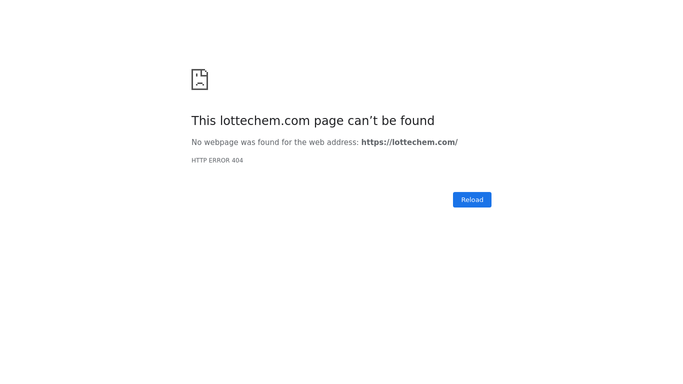Click the word "can't" in the heading

coord(362,121)
